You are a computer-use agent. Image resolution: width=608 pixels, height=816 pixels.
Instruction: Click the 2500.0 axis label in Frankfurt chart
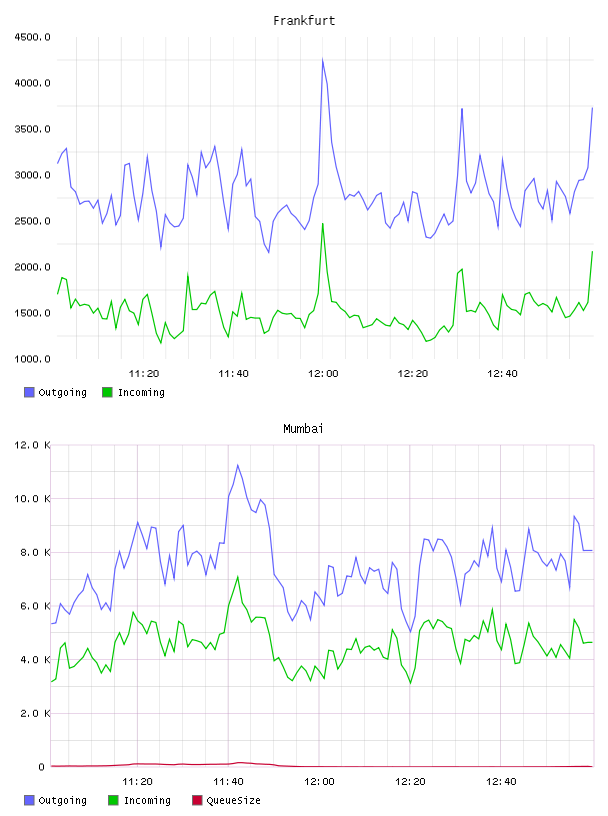click(x=32, y=221)
